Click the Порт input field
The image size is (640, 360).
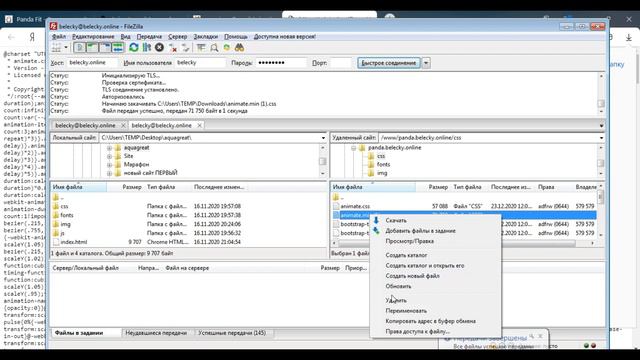coord(340,63)
